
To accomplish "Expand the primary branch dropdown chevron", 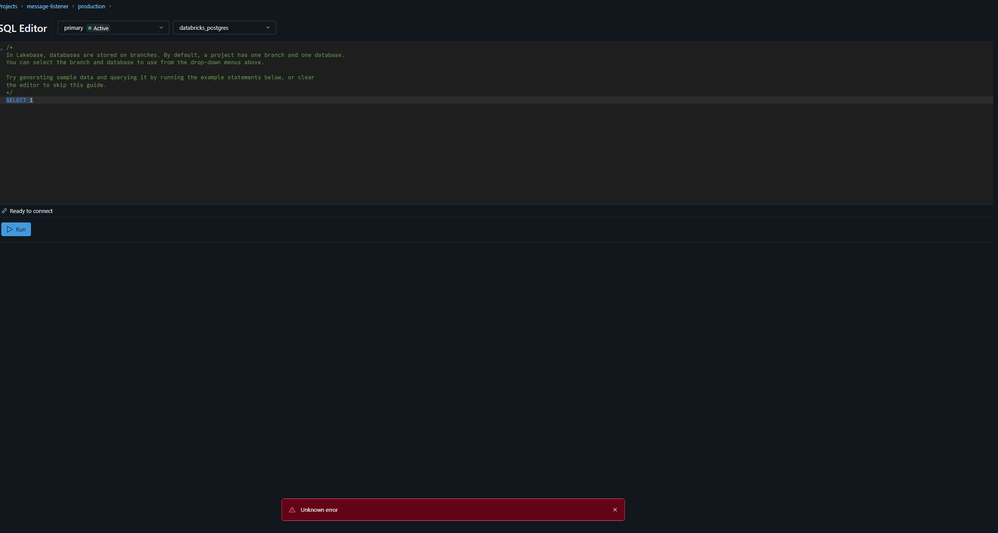I will coord(161,28).
